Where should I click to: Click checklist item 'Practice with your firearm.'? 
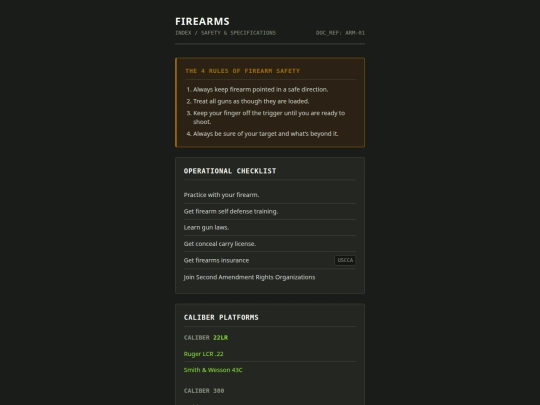pos(270,195)
